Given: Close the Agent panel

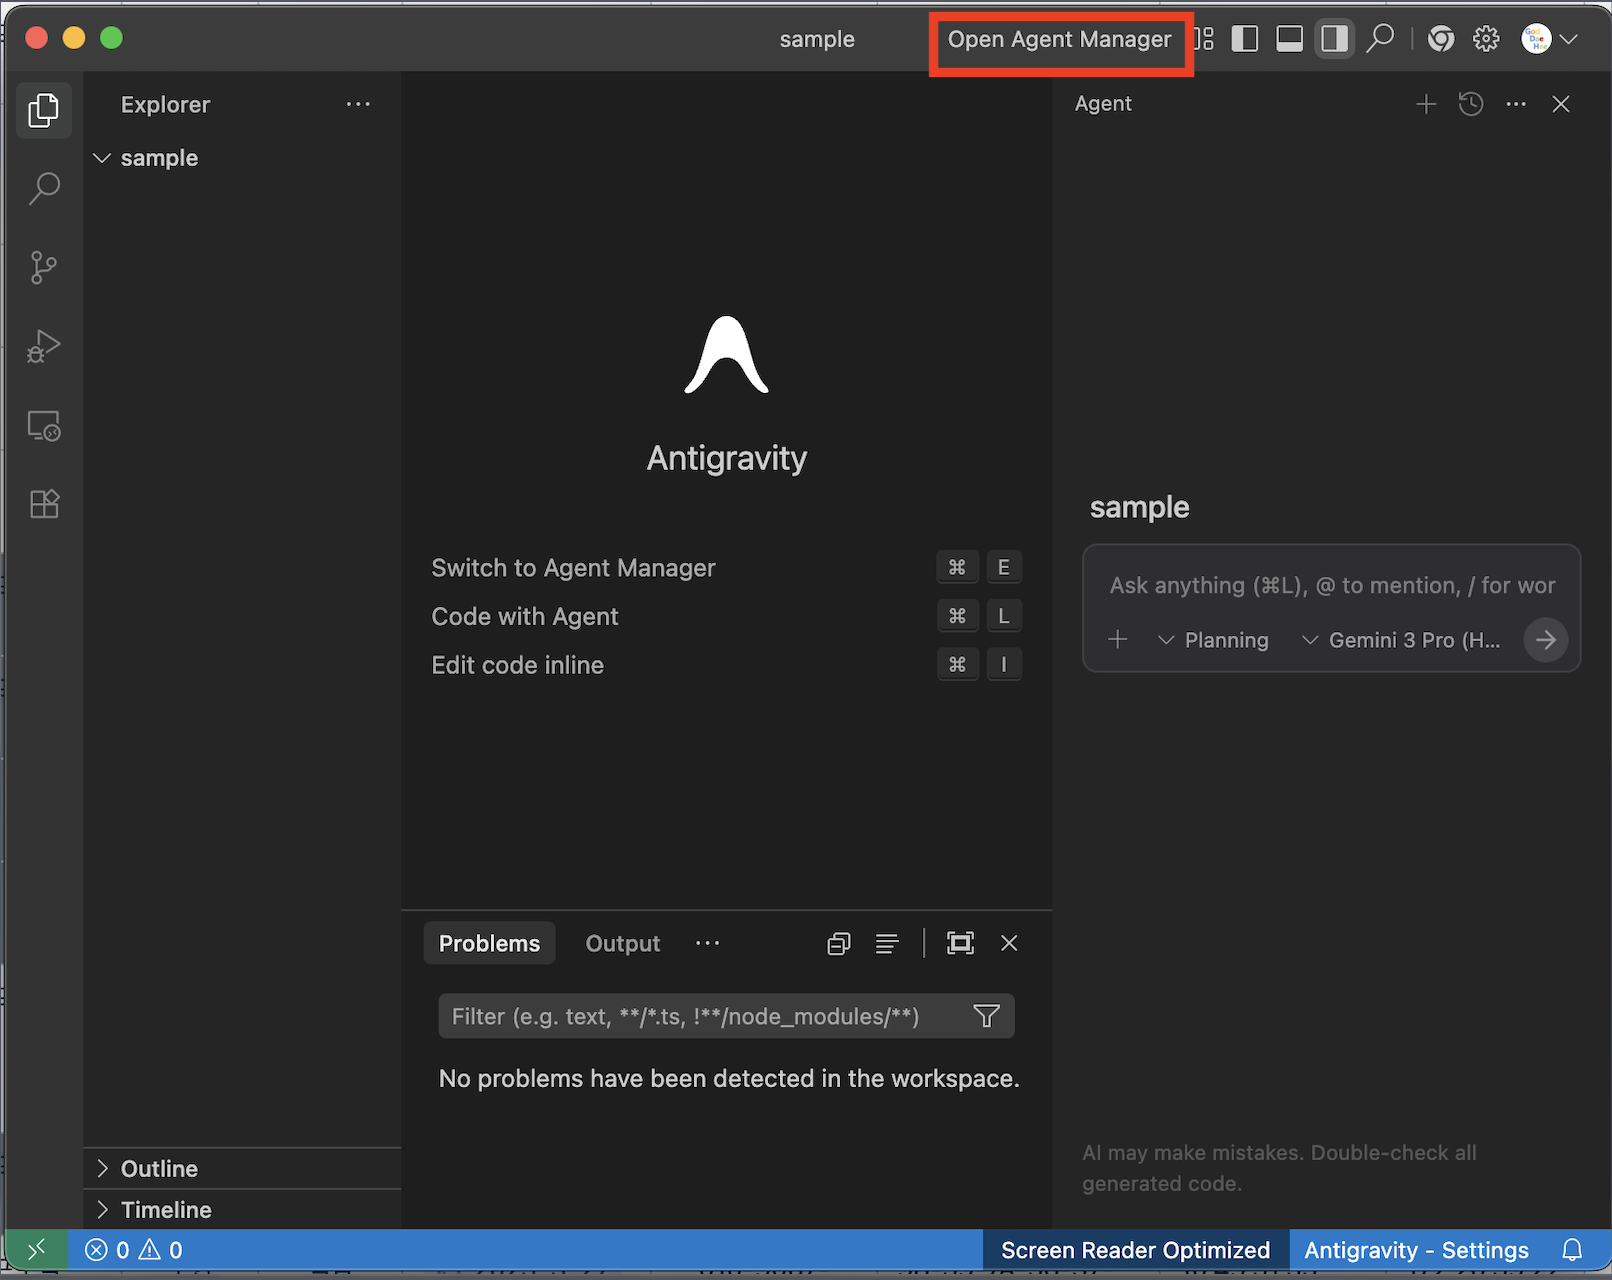Looking at the screenshot, I should [1561, 104].
